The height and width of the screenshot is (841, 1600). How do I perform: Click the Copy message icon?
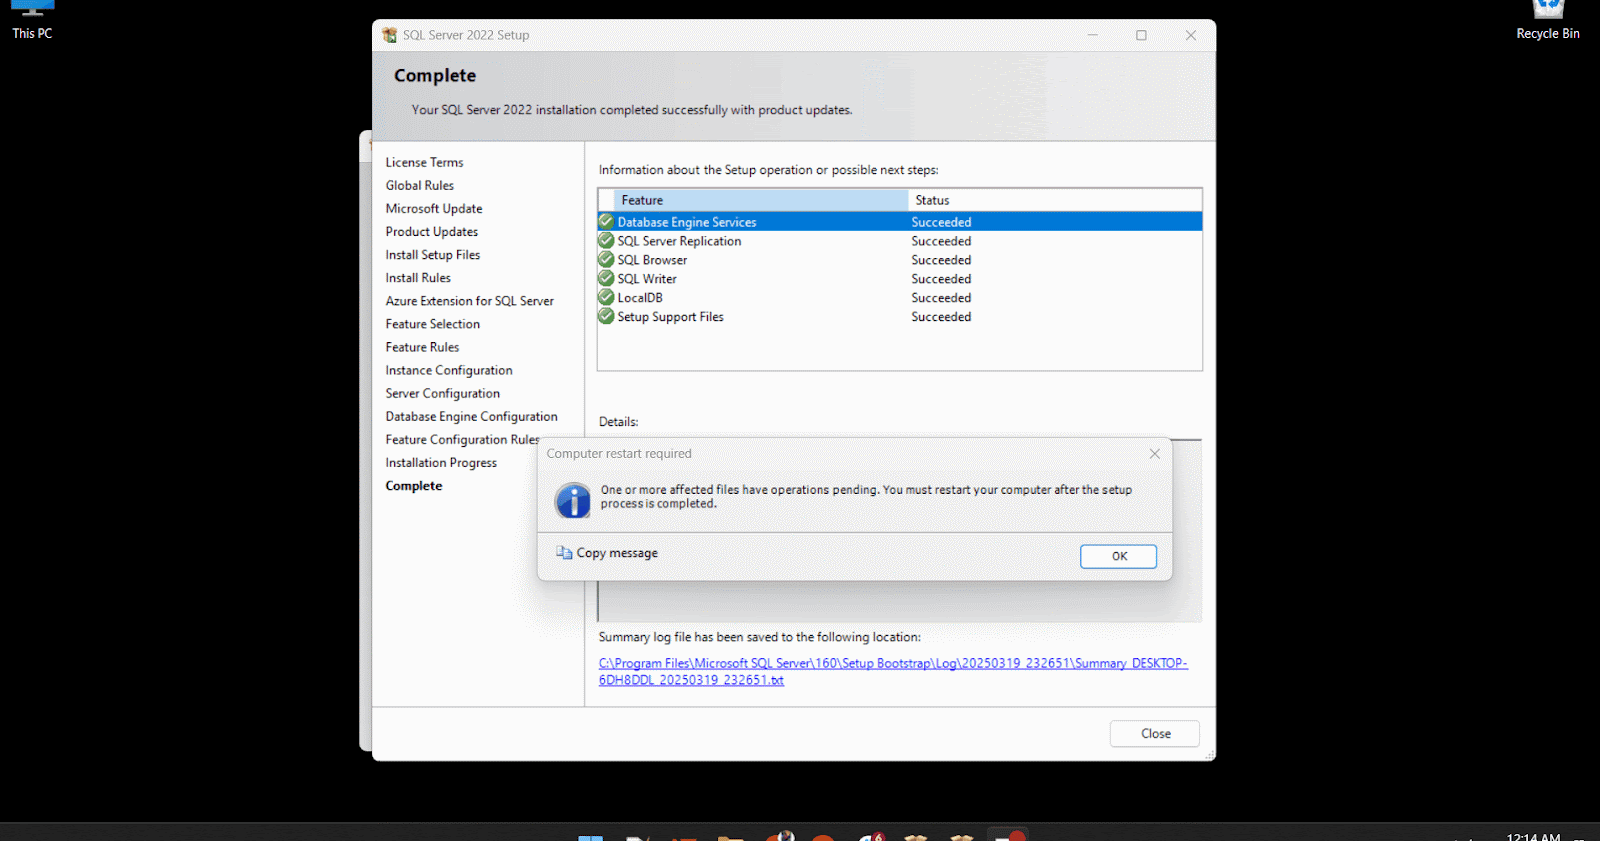565,553
